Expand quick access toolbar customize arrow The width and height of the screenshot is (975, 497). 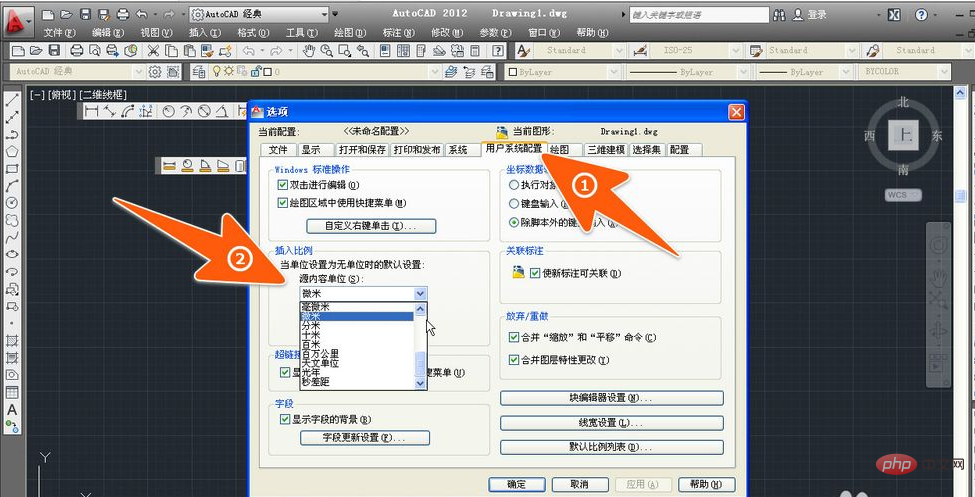336,14
